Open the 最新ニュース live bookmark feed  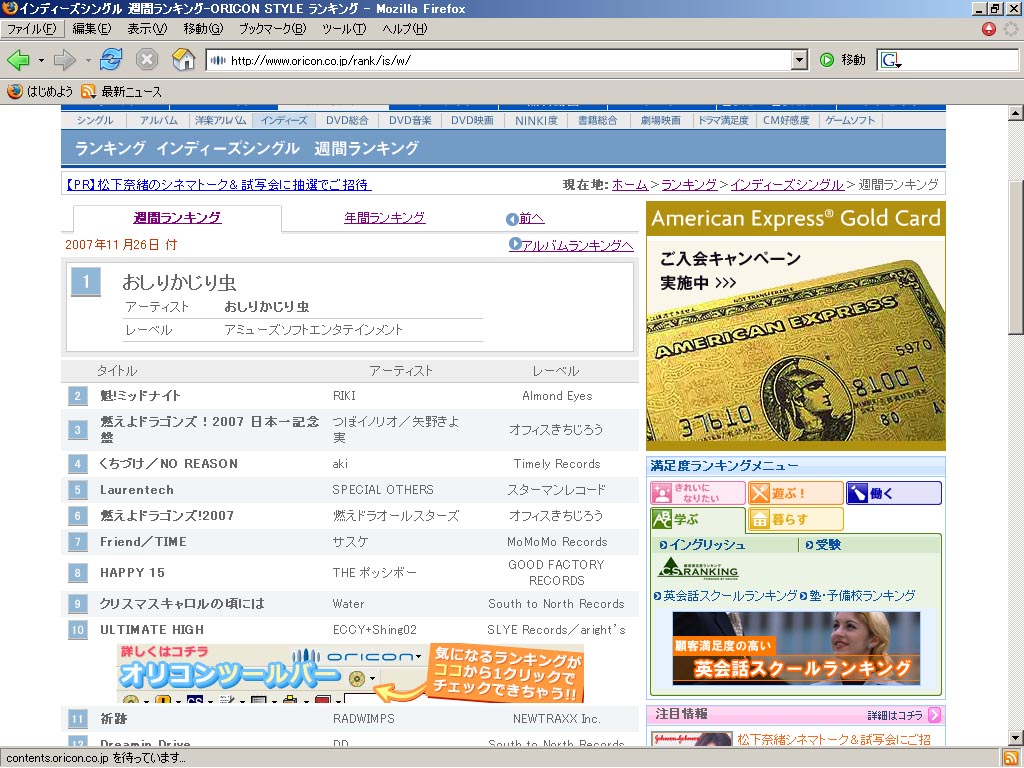point(121,91)
